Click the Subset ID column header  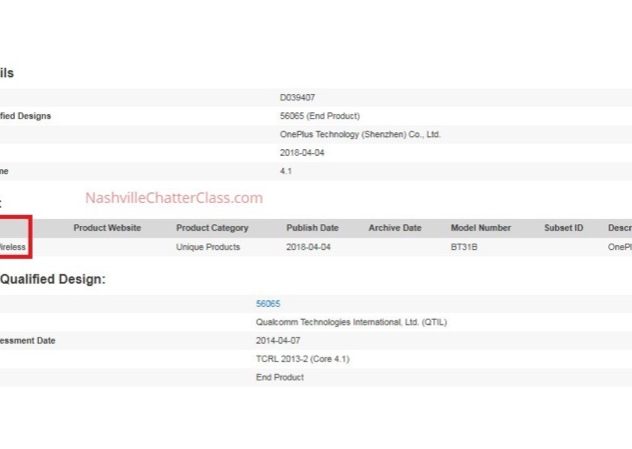coord(563,228)
